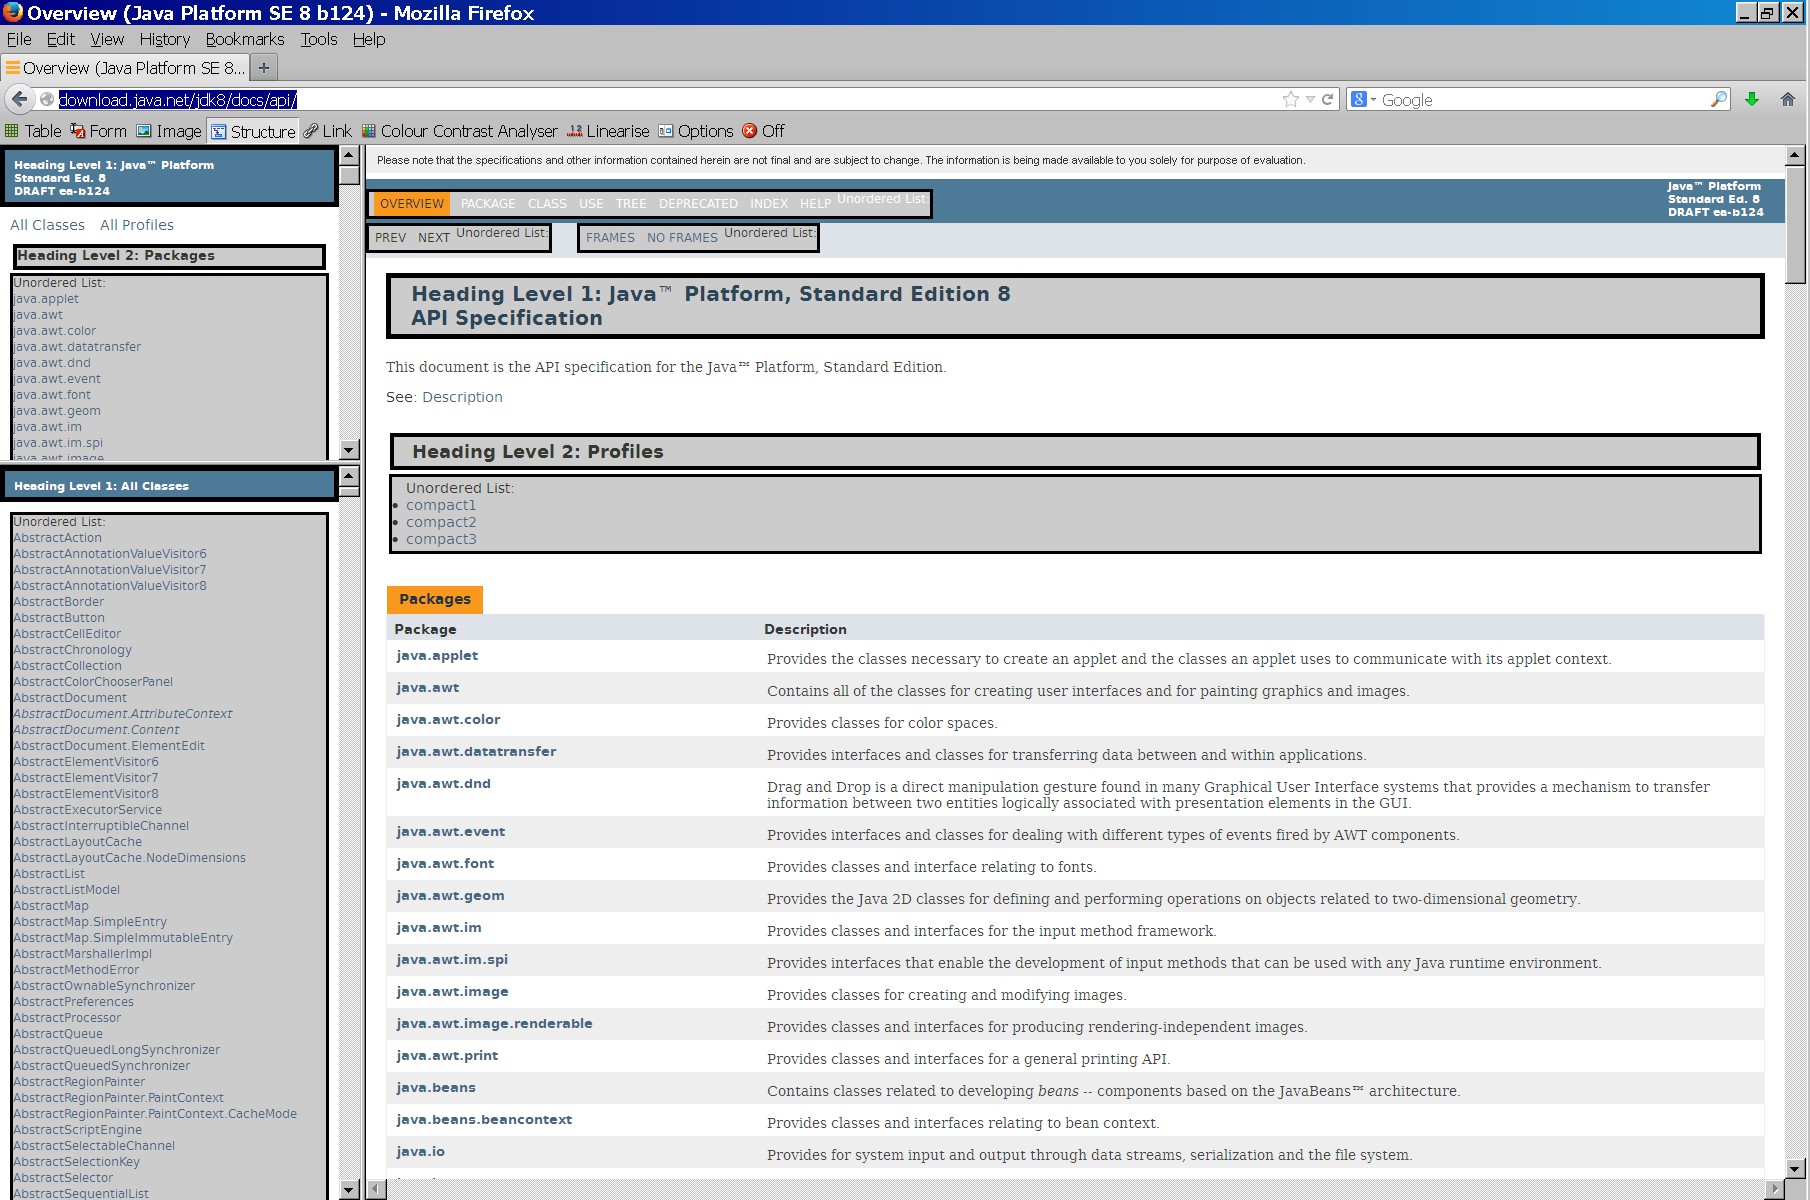Open the Bookmarks menu

(245, 39)
